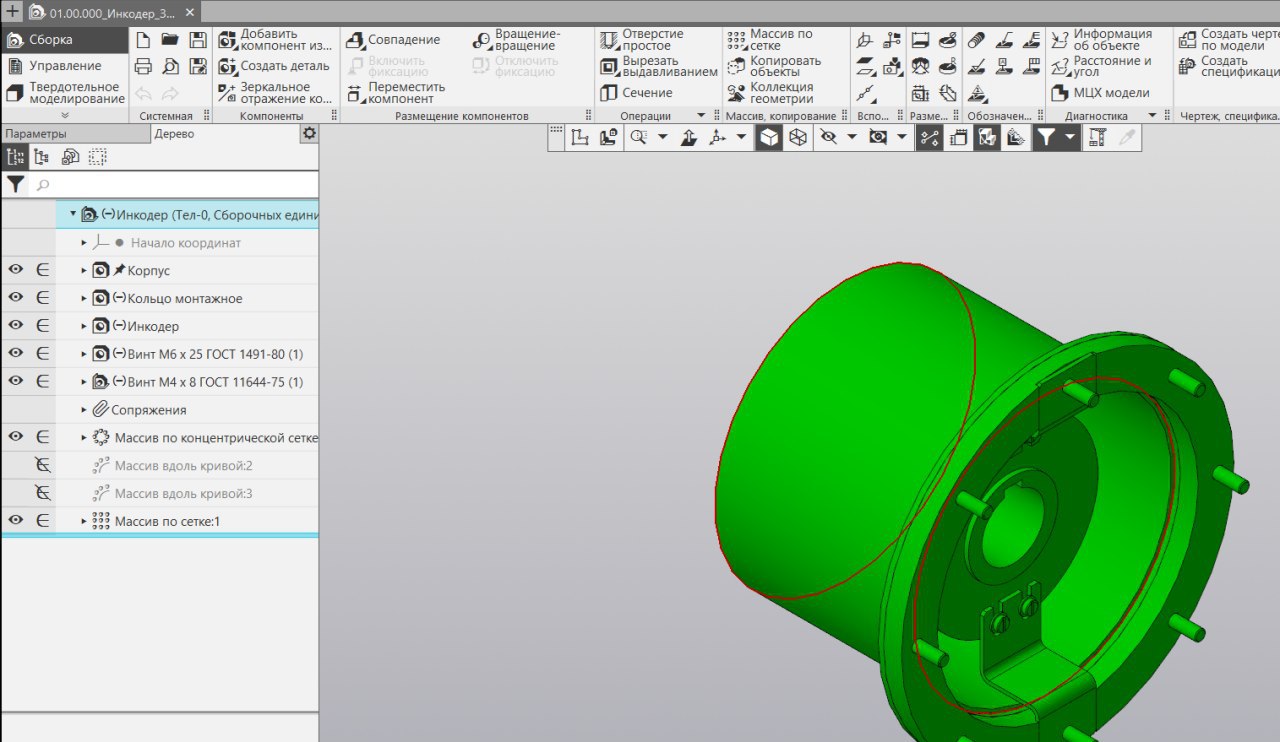This screenshot has width=1280, height=742.
Task: Toggle visibility of Массив по концентрической сетке
Action: click(x=15, y=437)
